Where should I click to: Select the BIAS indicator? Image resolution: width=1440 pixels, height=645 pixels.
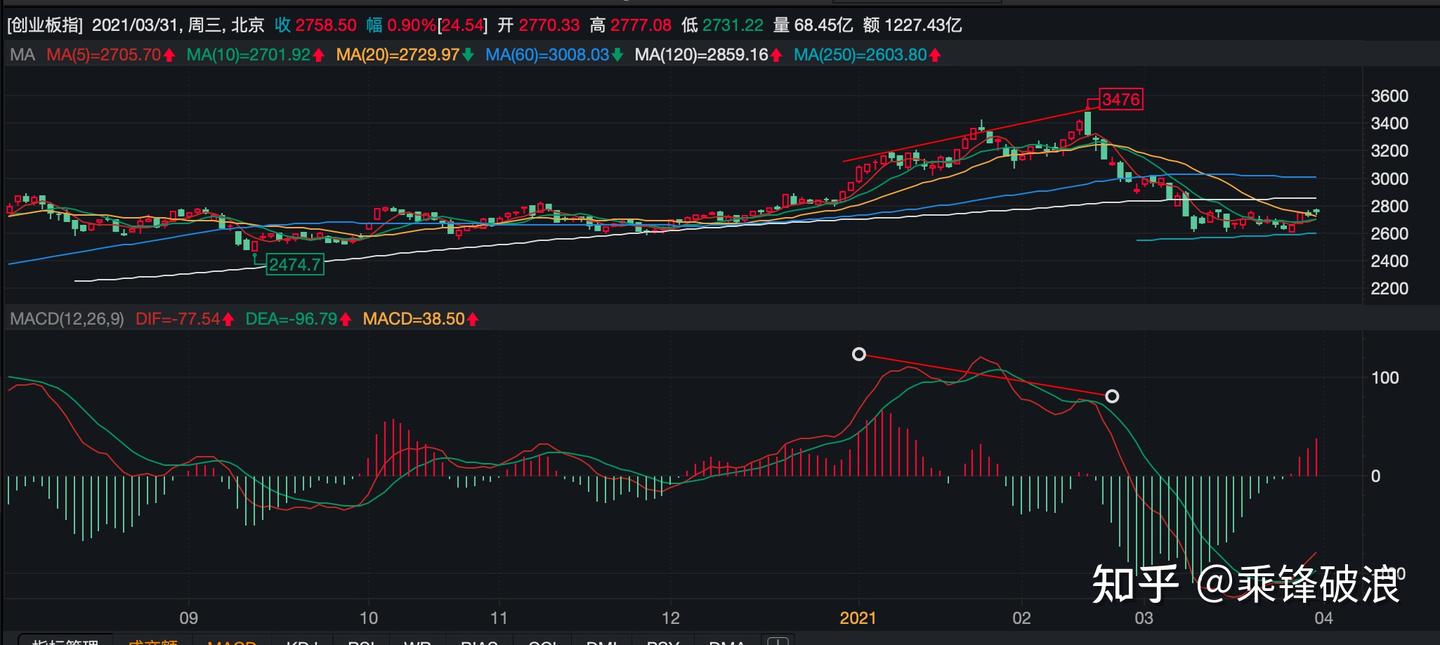coord(479,640)
